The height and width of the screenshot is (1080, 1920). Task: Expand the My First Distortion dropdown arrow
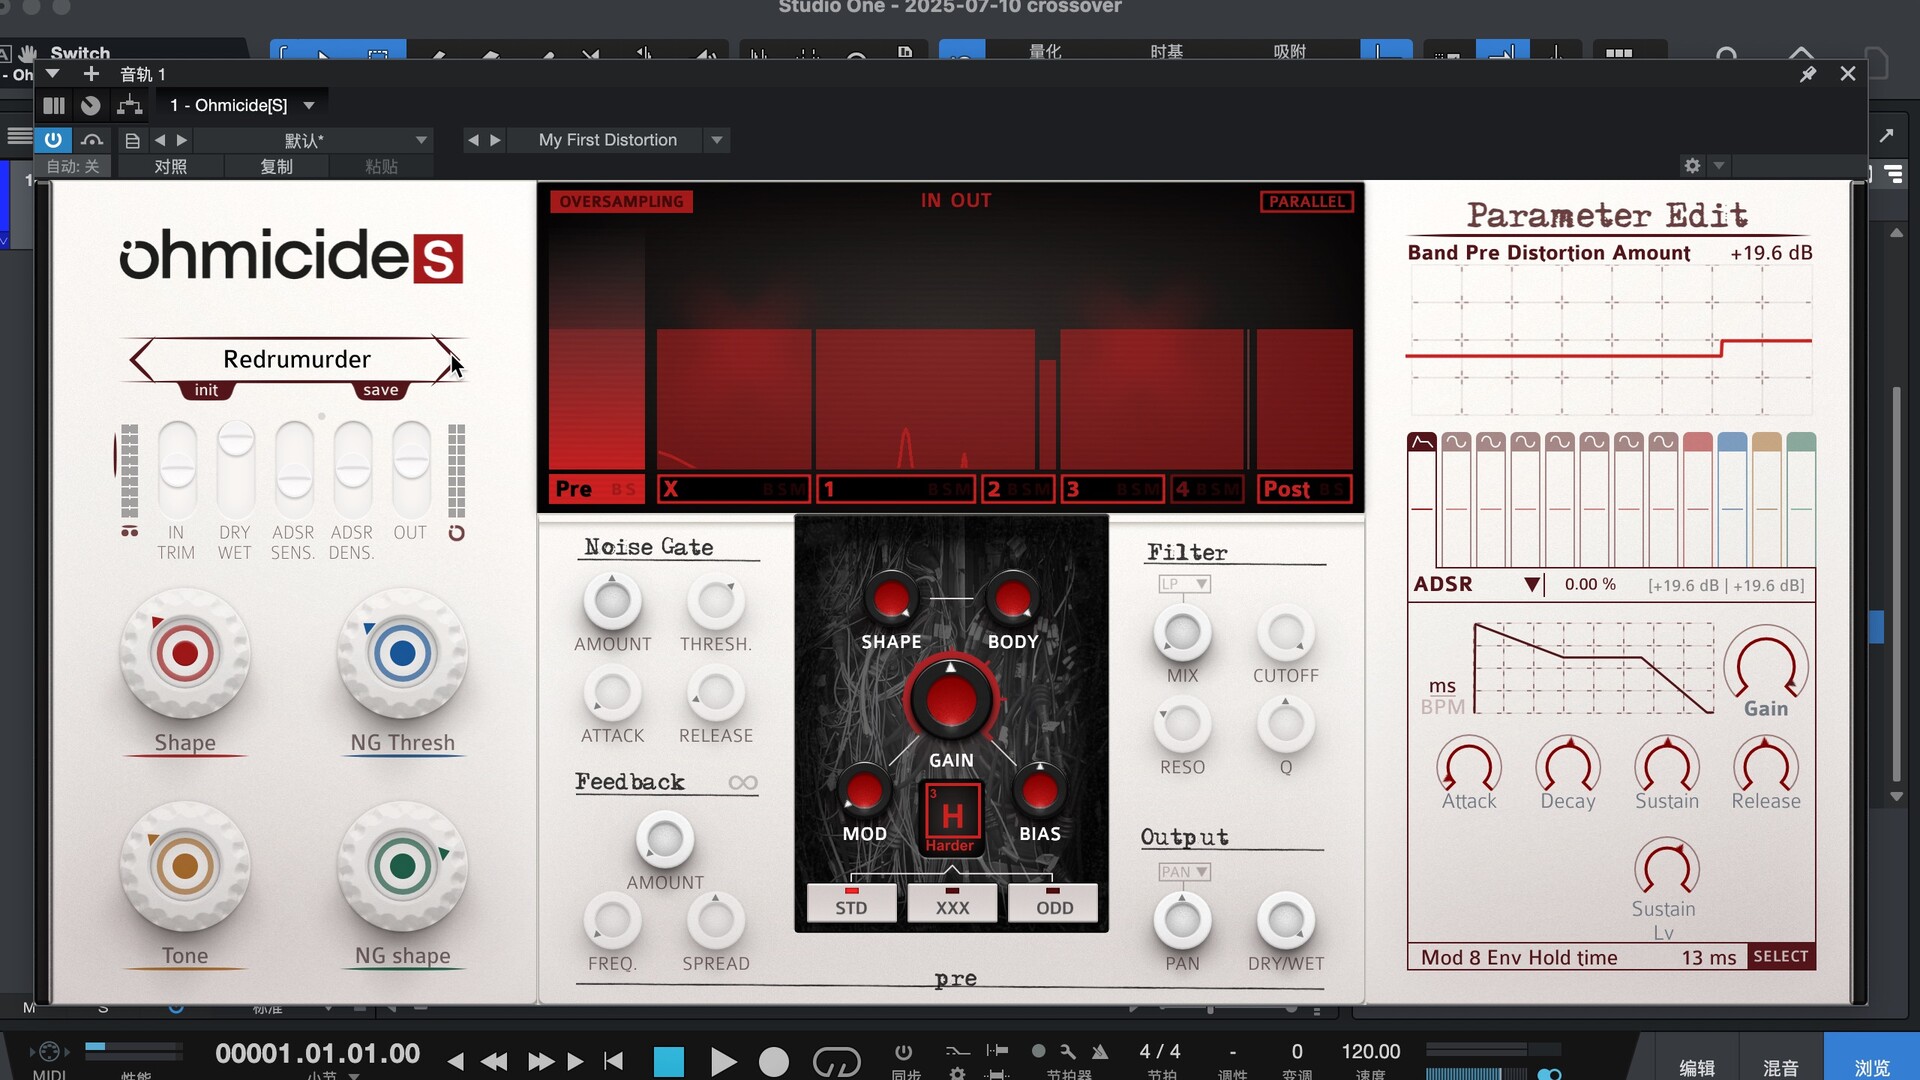pos(716,140)
